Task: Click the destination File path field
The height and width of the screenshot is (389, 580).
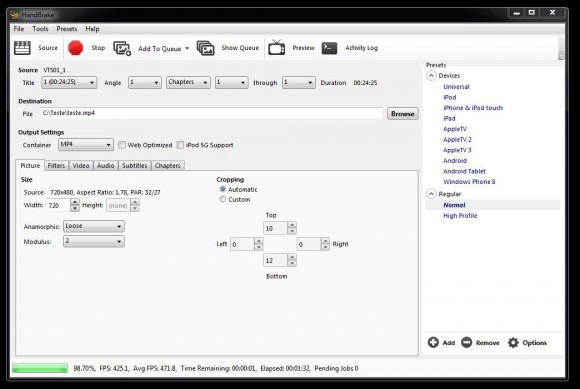Action: click(x=212, y=113)
